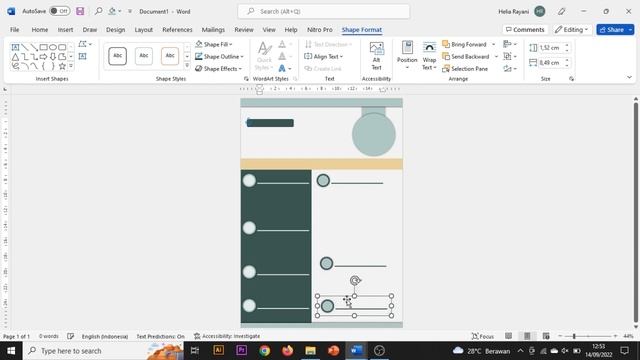The width and height of the screenshot is (640, 360).
Task: Open the Position menu
Action: [x=407, y=56]
